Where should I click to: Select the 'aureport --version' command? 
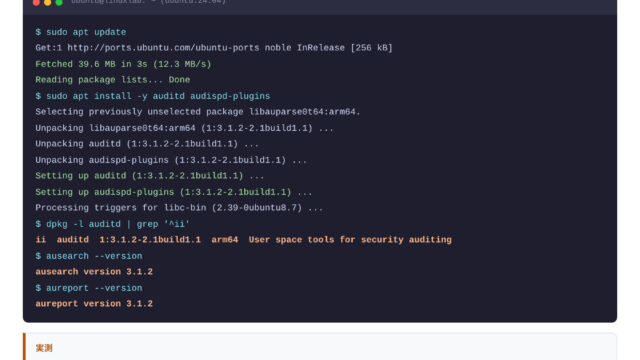pos(89,288)
